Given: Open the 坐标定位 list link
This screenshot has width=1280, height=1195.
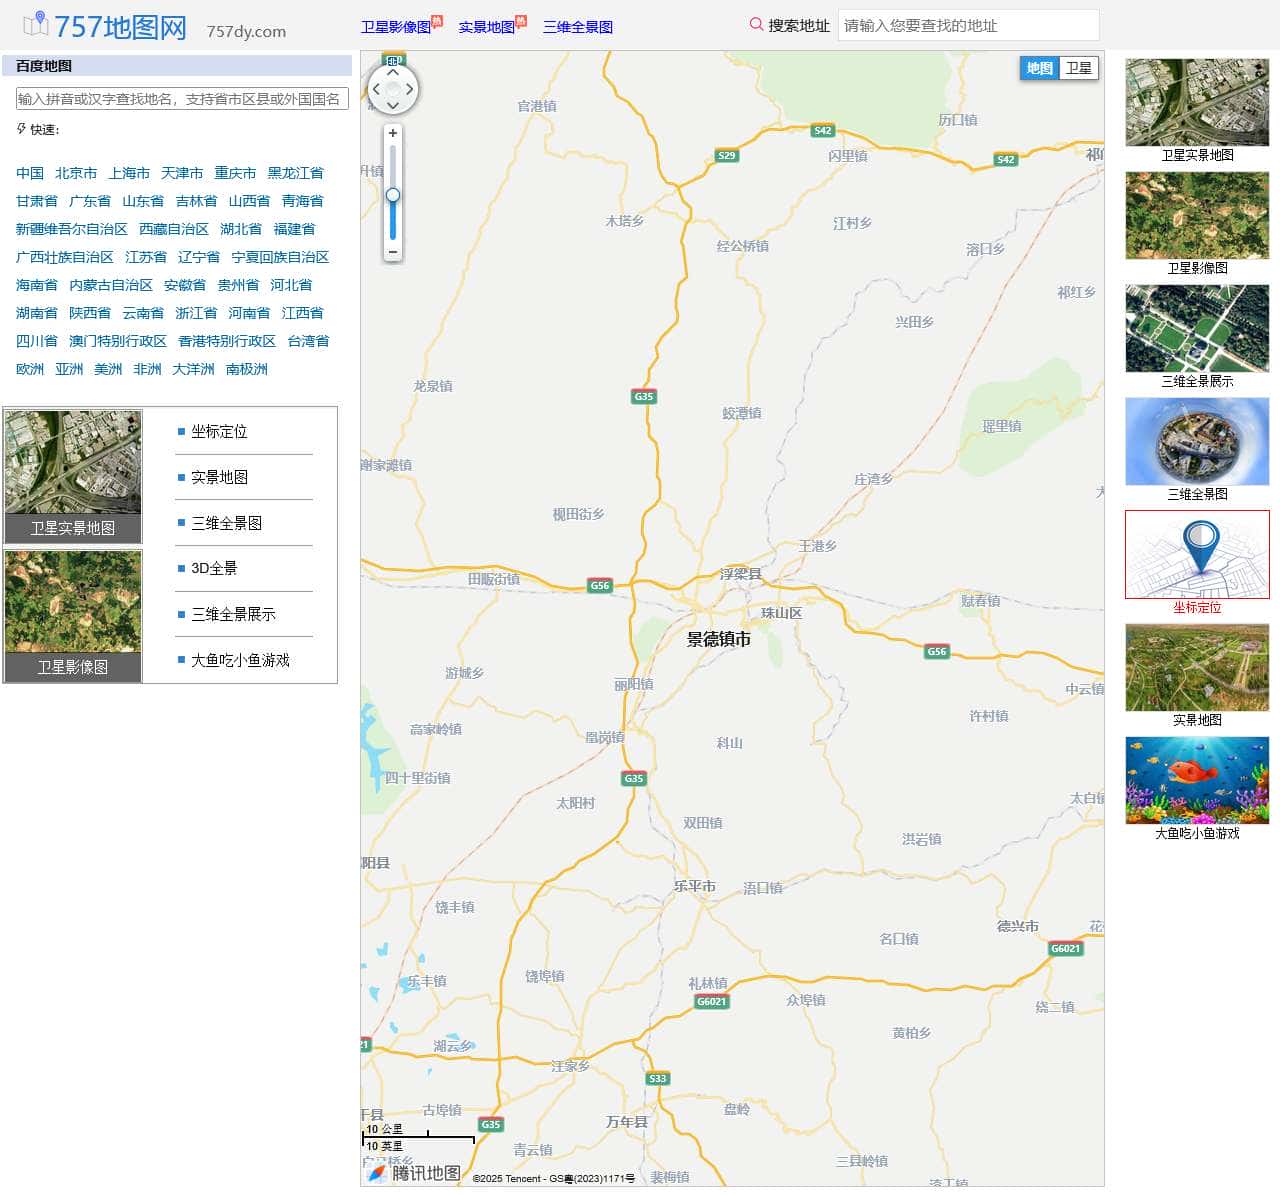Looking at the screenshot, I should click(219, 432).
